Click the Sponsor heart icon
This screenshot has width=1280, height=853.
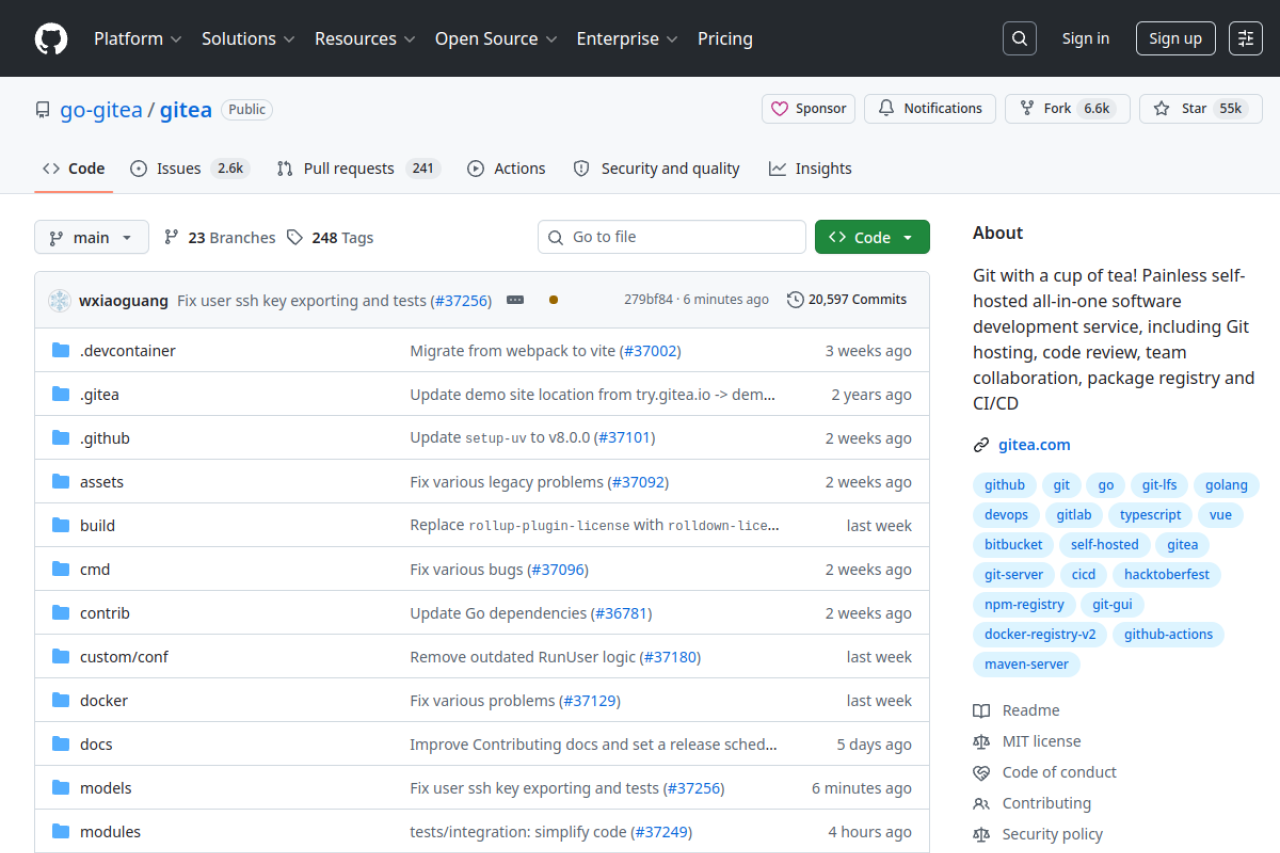781,108
